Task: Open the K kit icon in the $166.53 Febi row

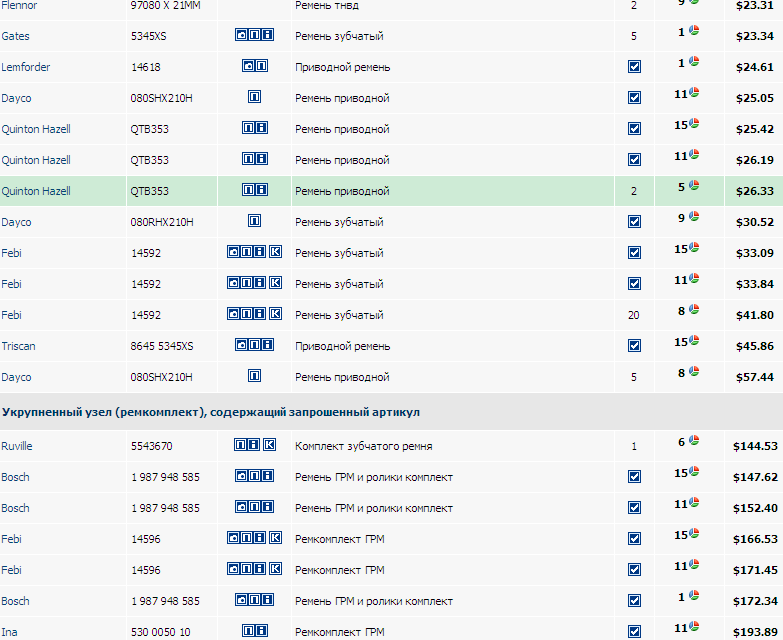Action: (x=276, y=537)
